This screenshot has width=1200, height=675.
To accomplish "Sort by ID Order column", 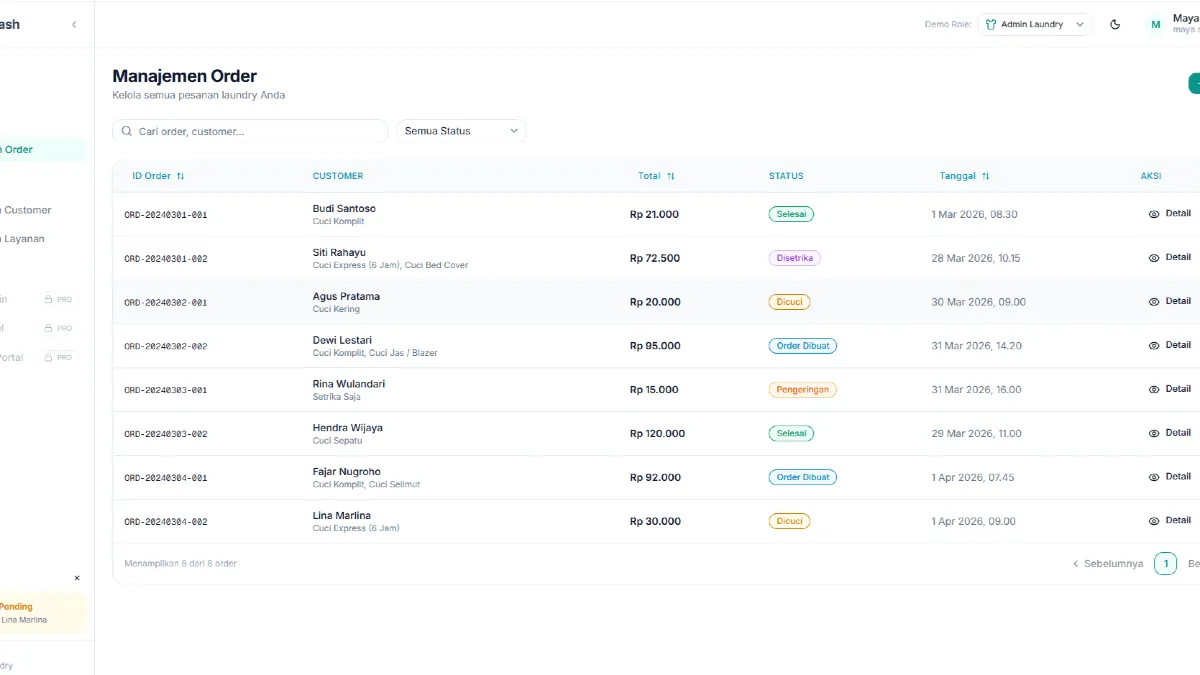I will coord(158,176).
